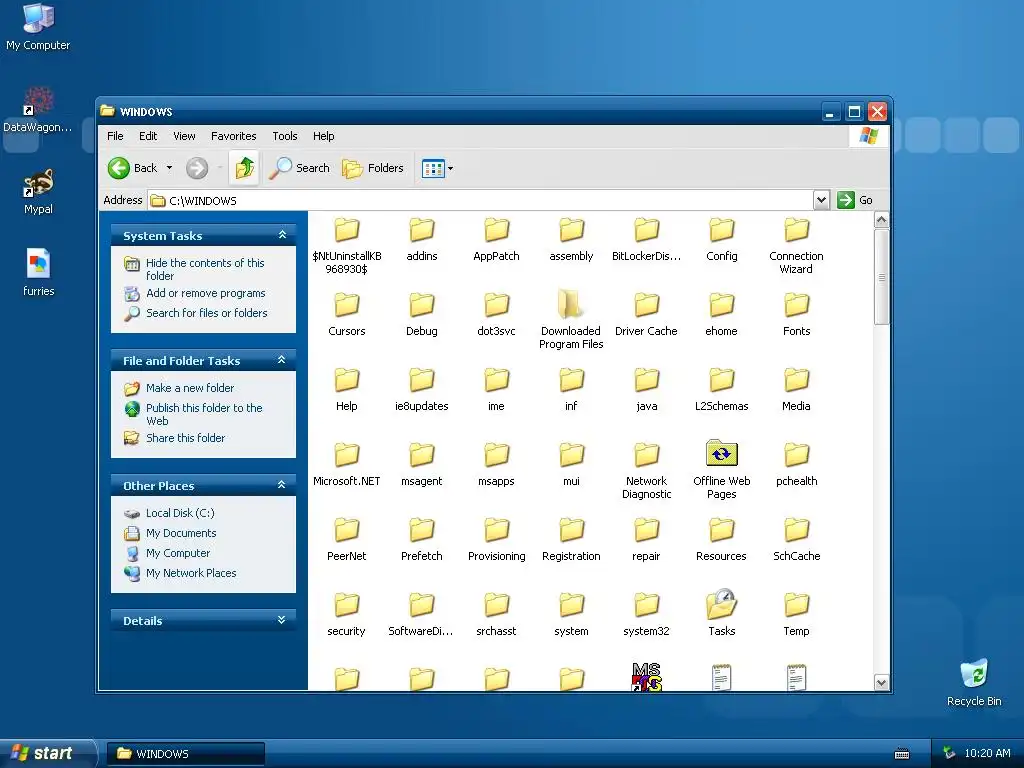Click the Views toolbar icon
Screen dimensions: 1024x768
point(433,168)
